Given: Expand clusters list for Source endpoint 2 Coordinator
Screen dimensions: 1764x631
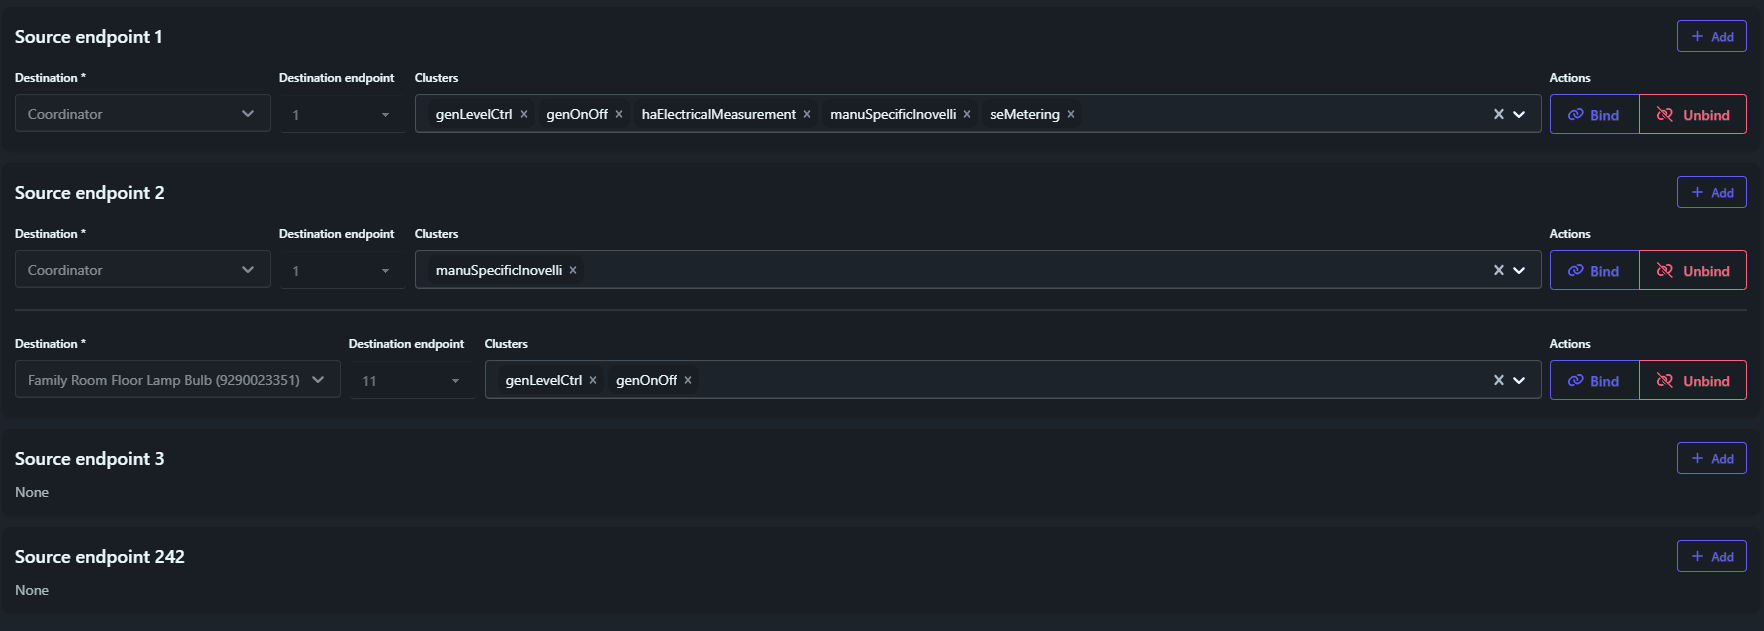Looking at the screenshot, I should (x=1519, y=270).
